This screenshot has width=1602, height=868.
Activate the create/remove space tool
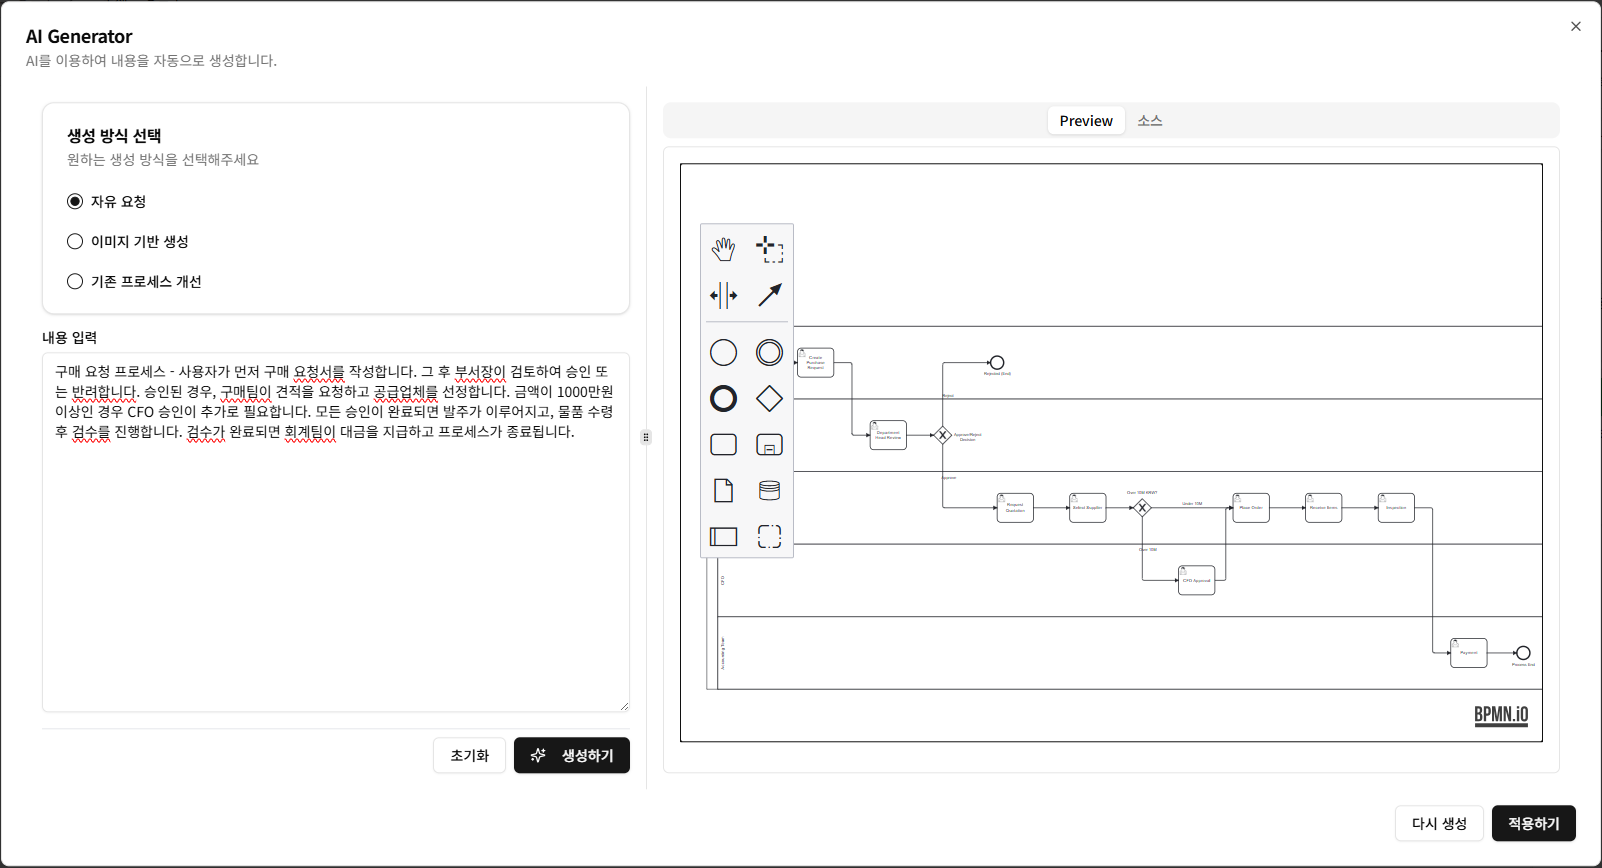pos(723,295)
